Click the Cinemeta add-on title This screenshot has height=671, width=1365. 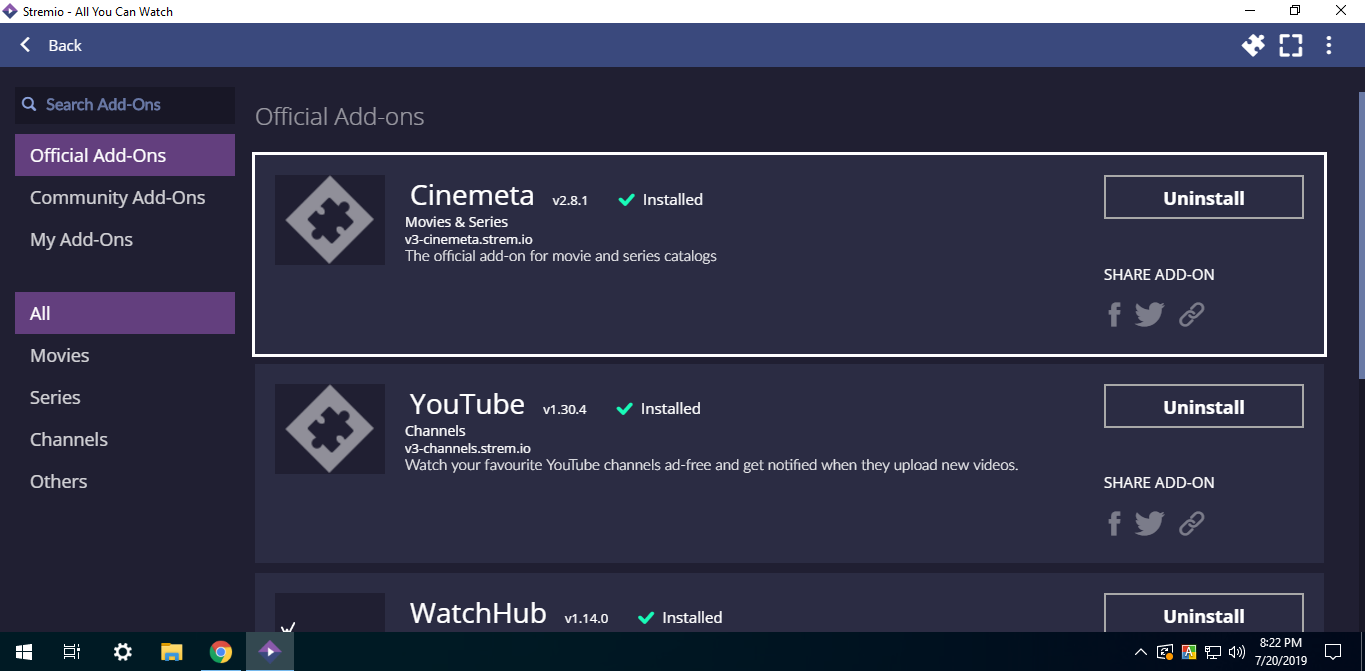coord(472,195)
